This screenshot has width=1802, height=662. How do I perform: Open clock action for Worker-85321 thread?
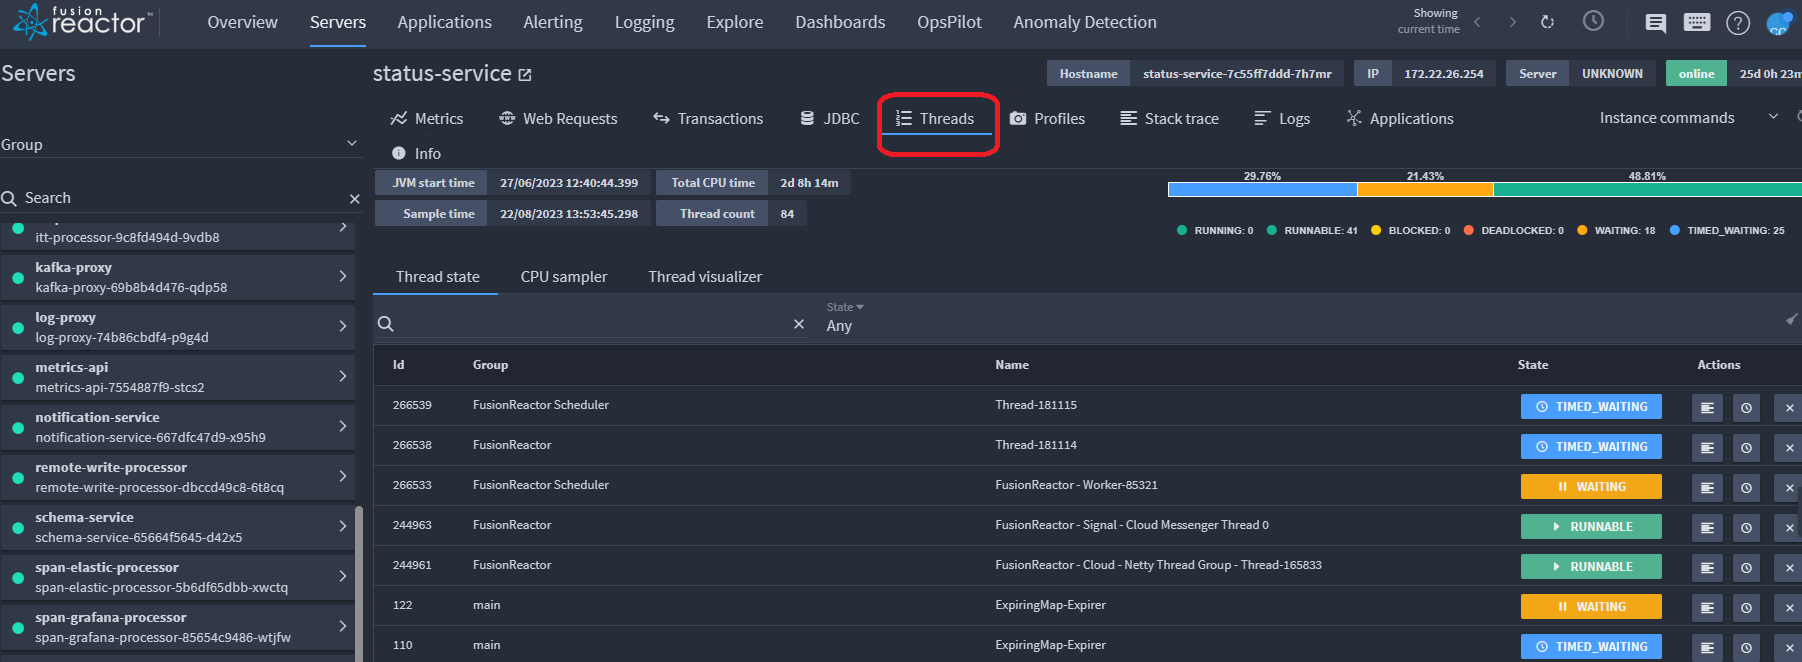(x=1746, y=487)
